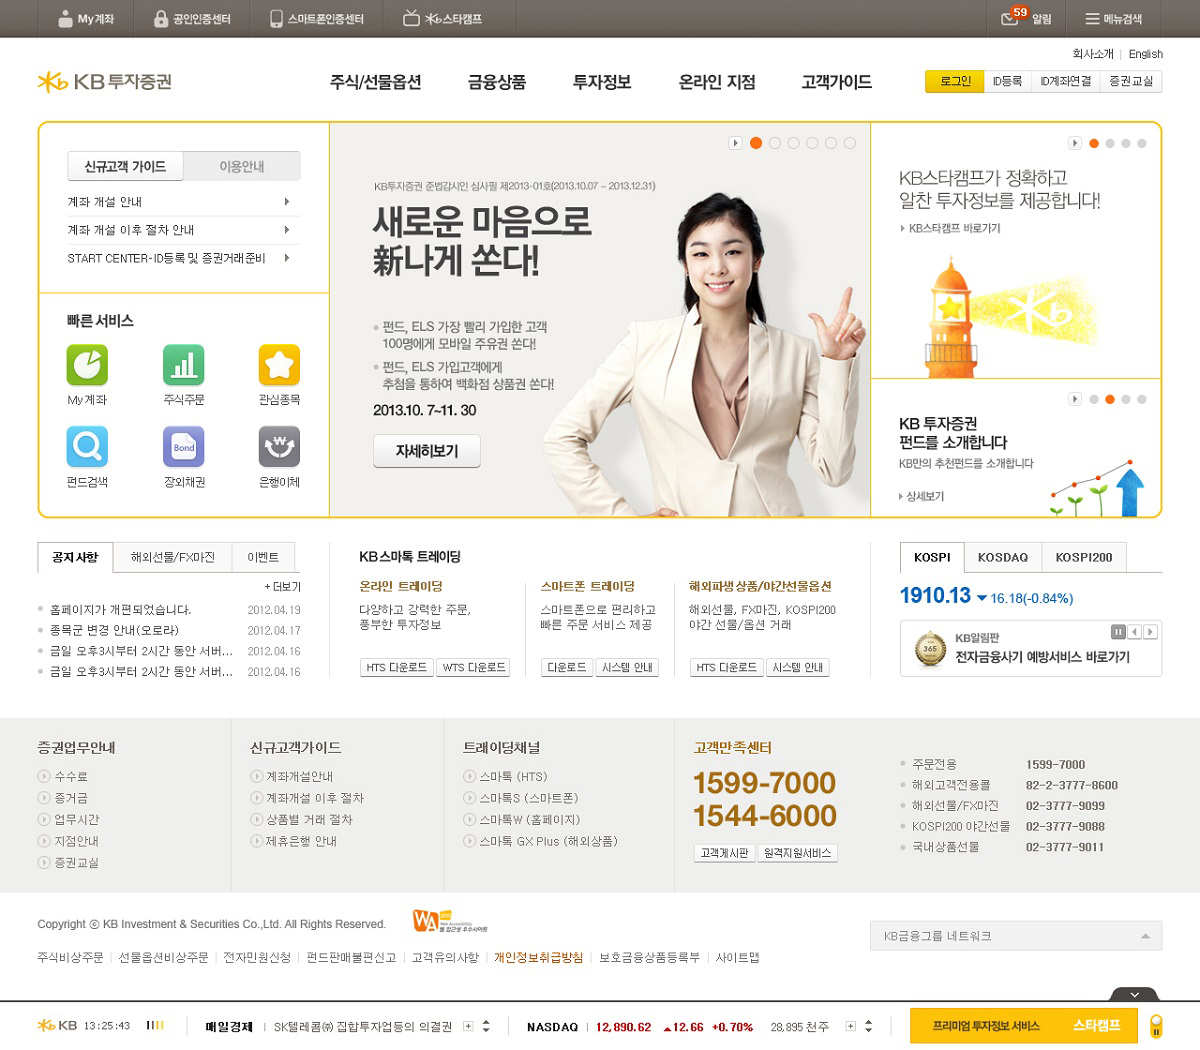Play the main banner carousel

point(735,143)
